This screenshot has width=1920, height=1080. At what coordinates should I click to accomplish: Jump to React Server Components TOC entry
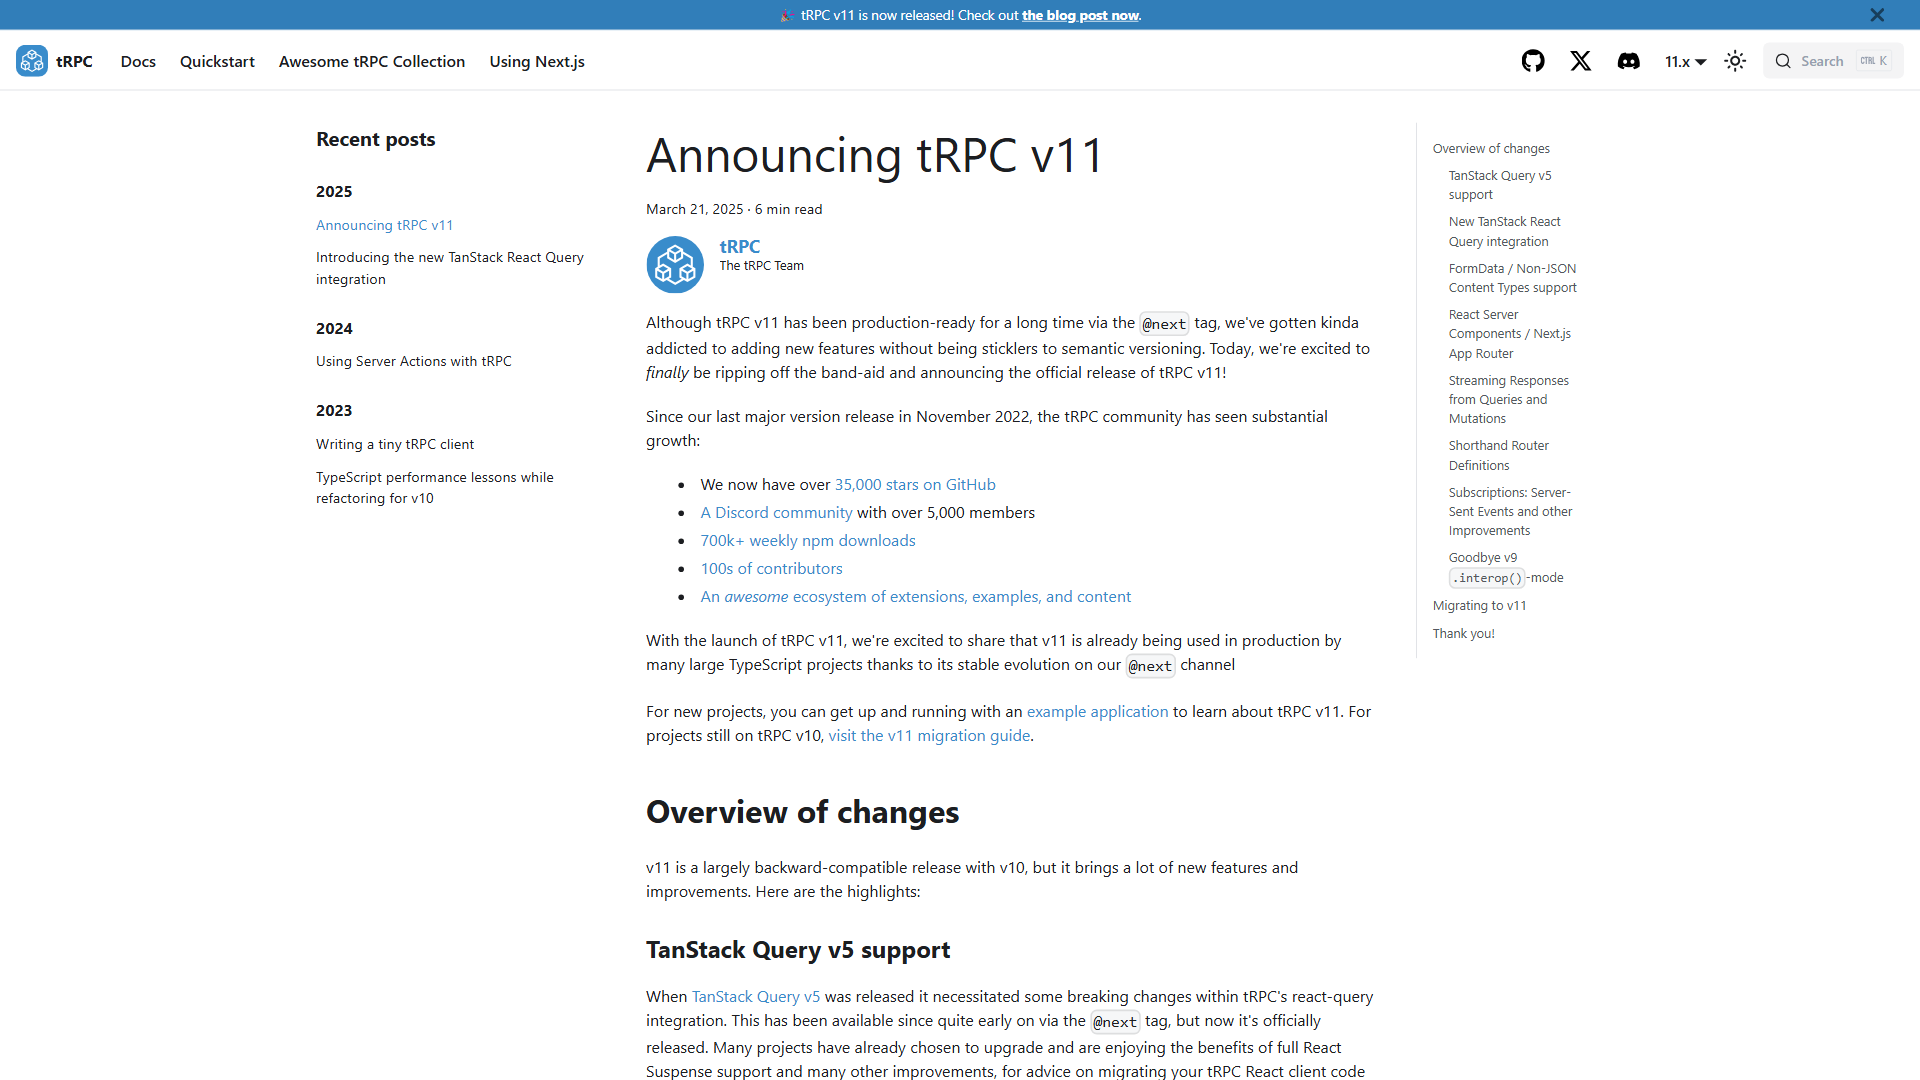(x=1510, y=334)
